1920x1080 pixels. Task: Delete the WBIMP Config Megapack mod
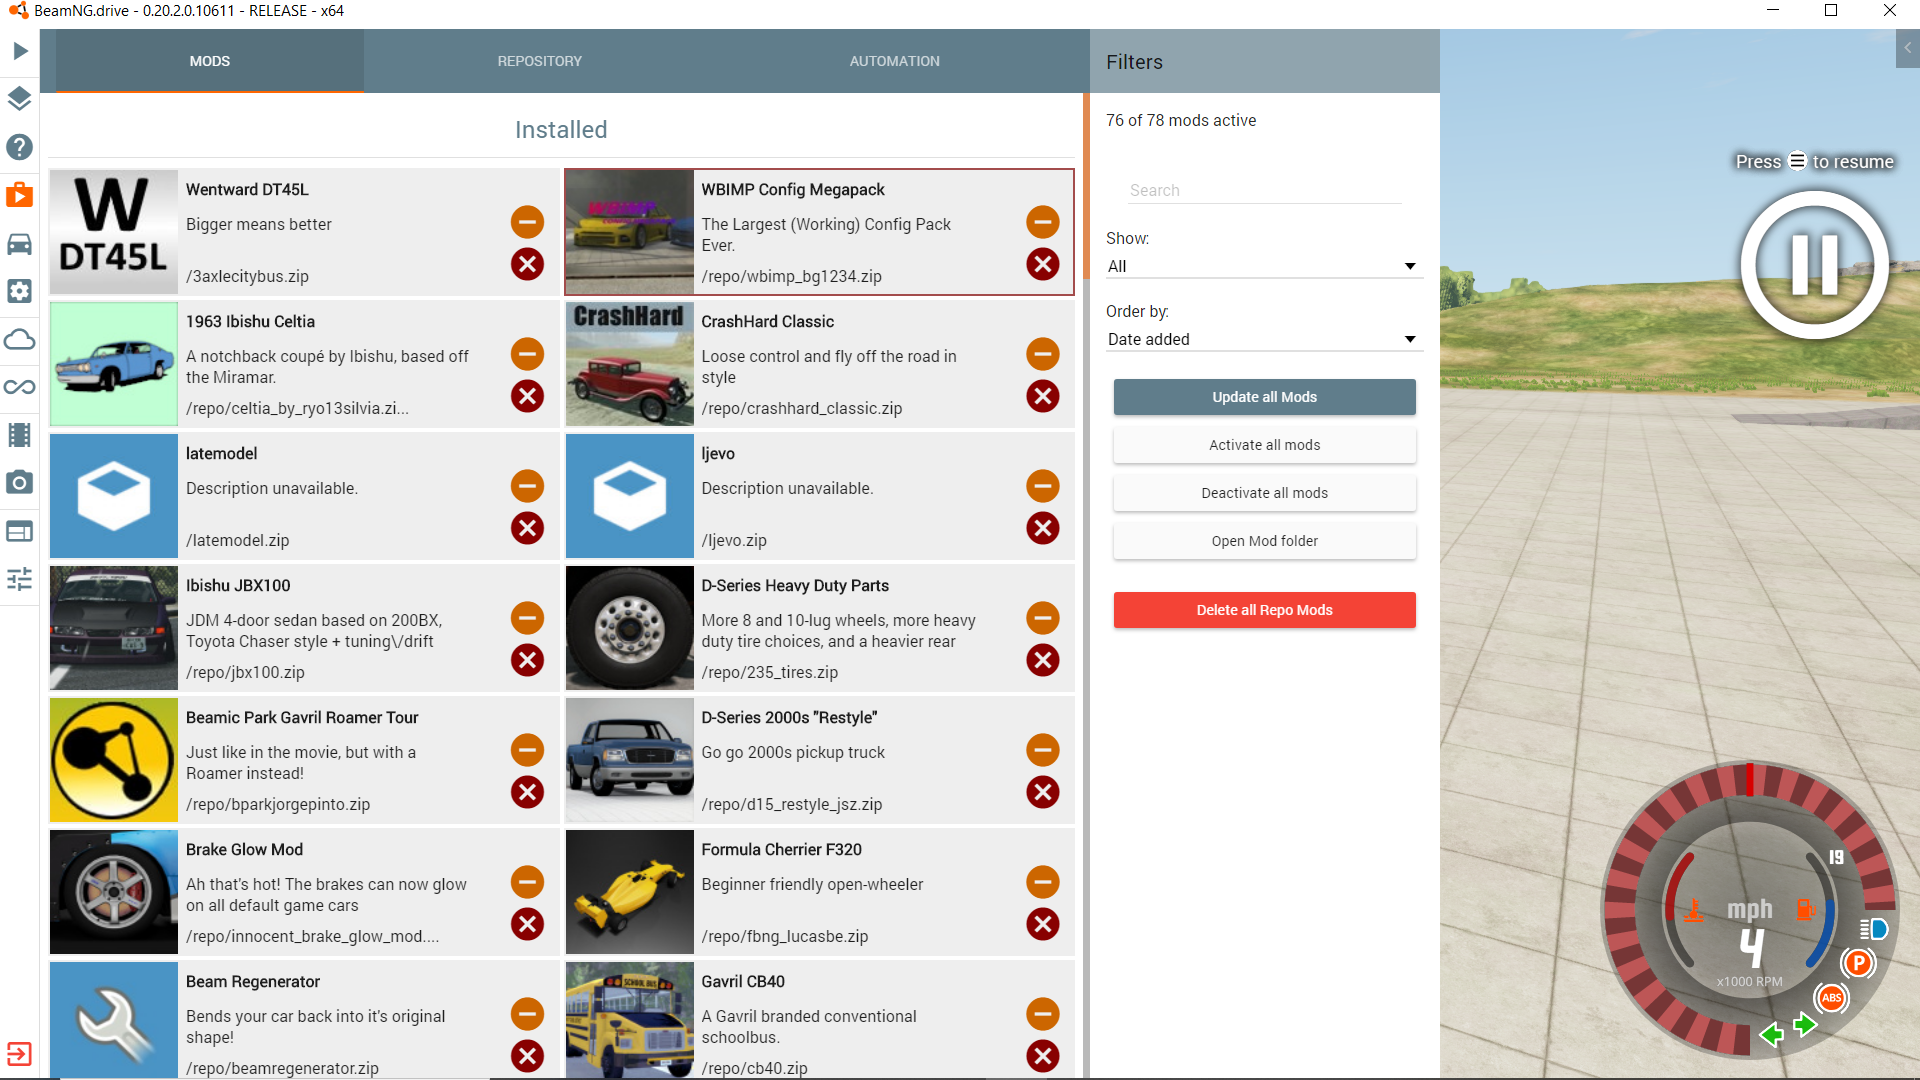pyautogui.click(x=1043, y=264)
